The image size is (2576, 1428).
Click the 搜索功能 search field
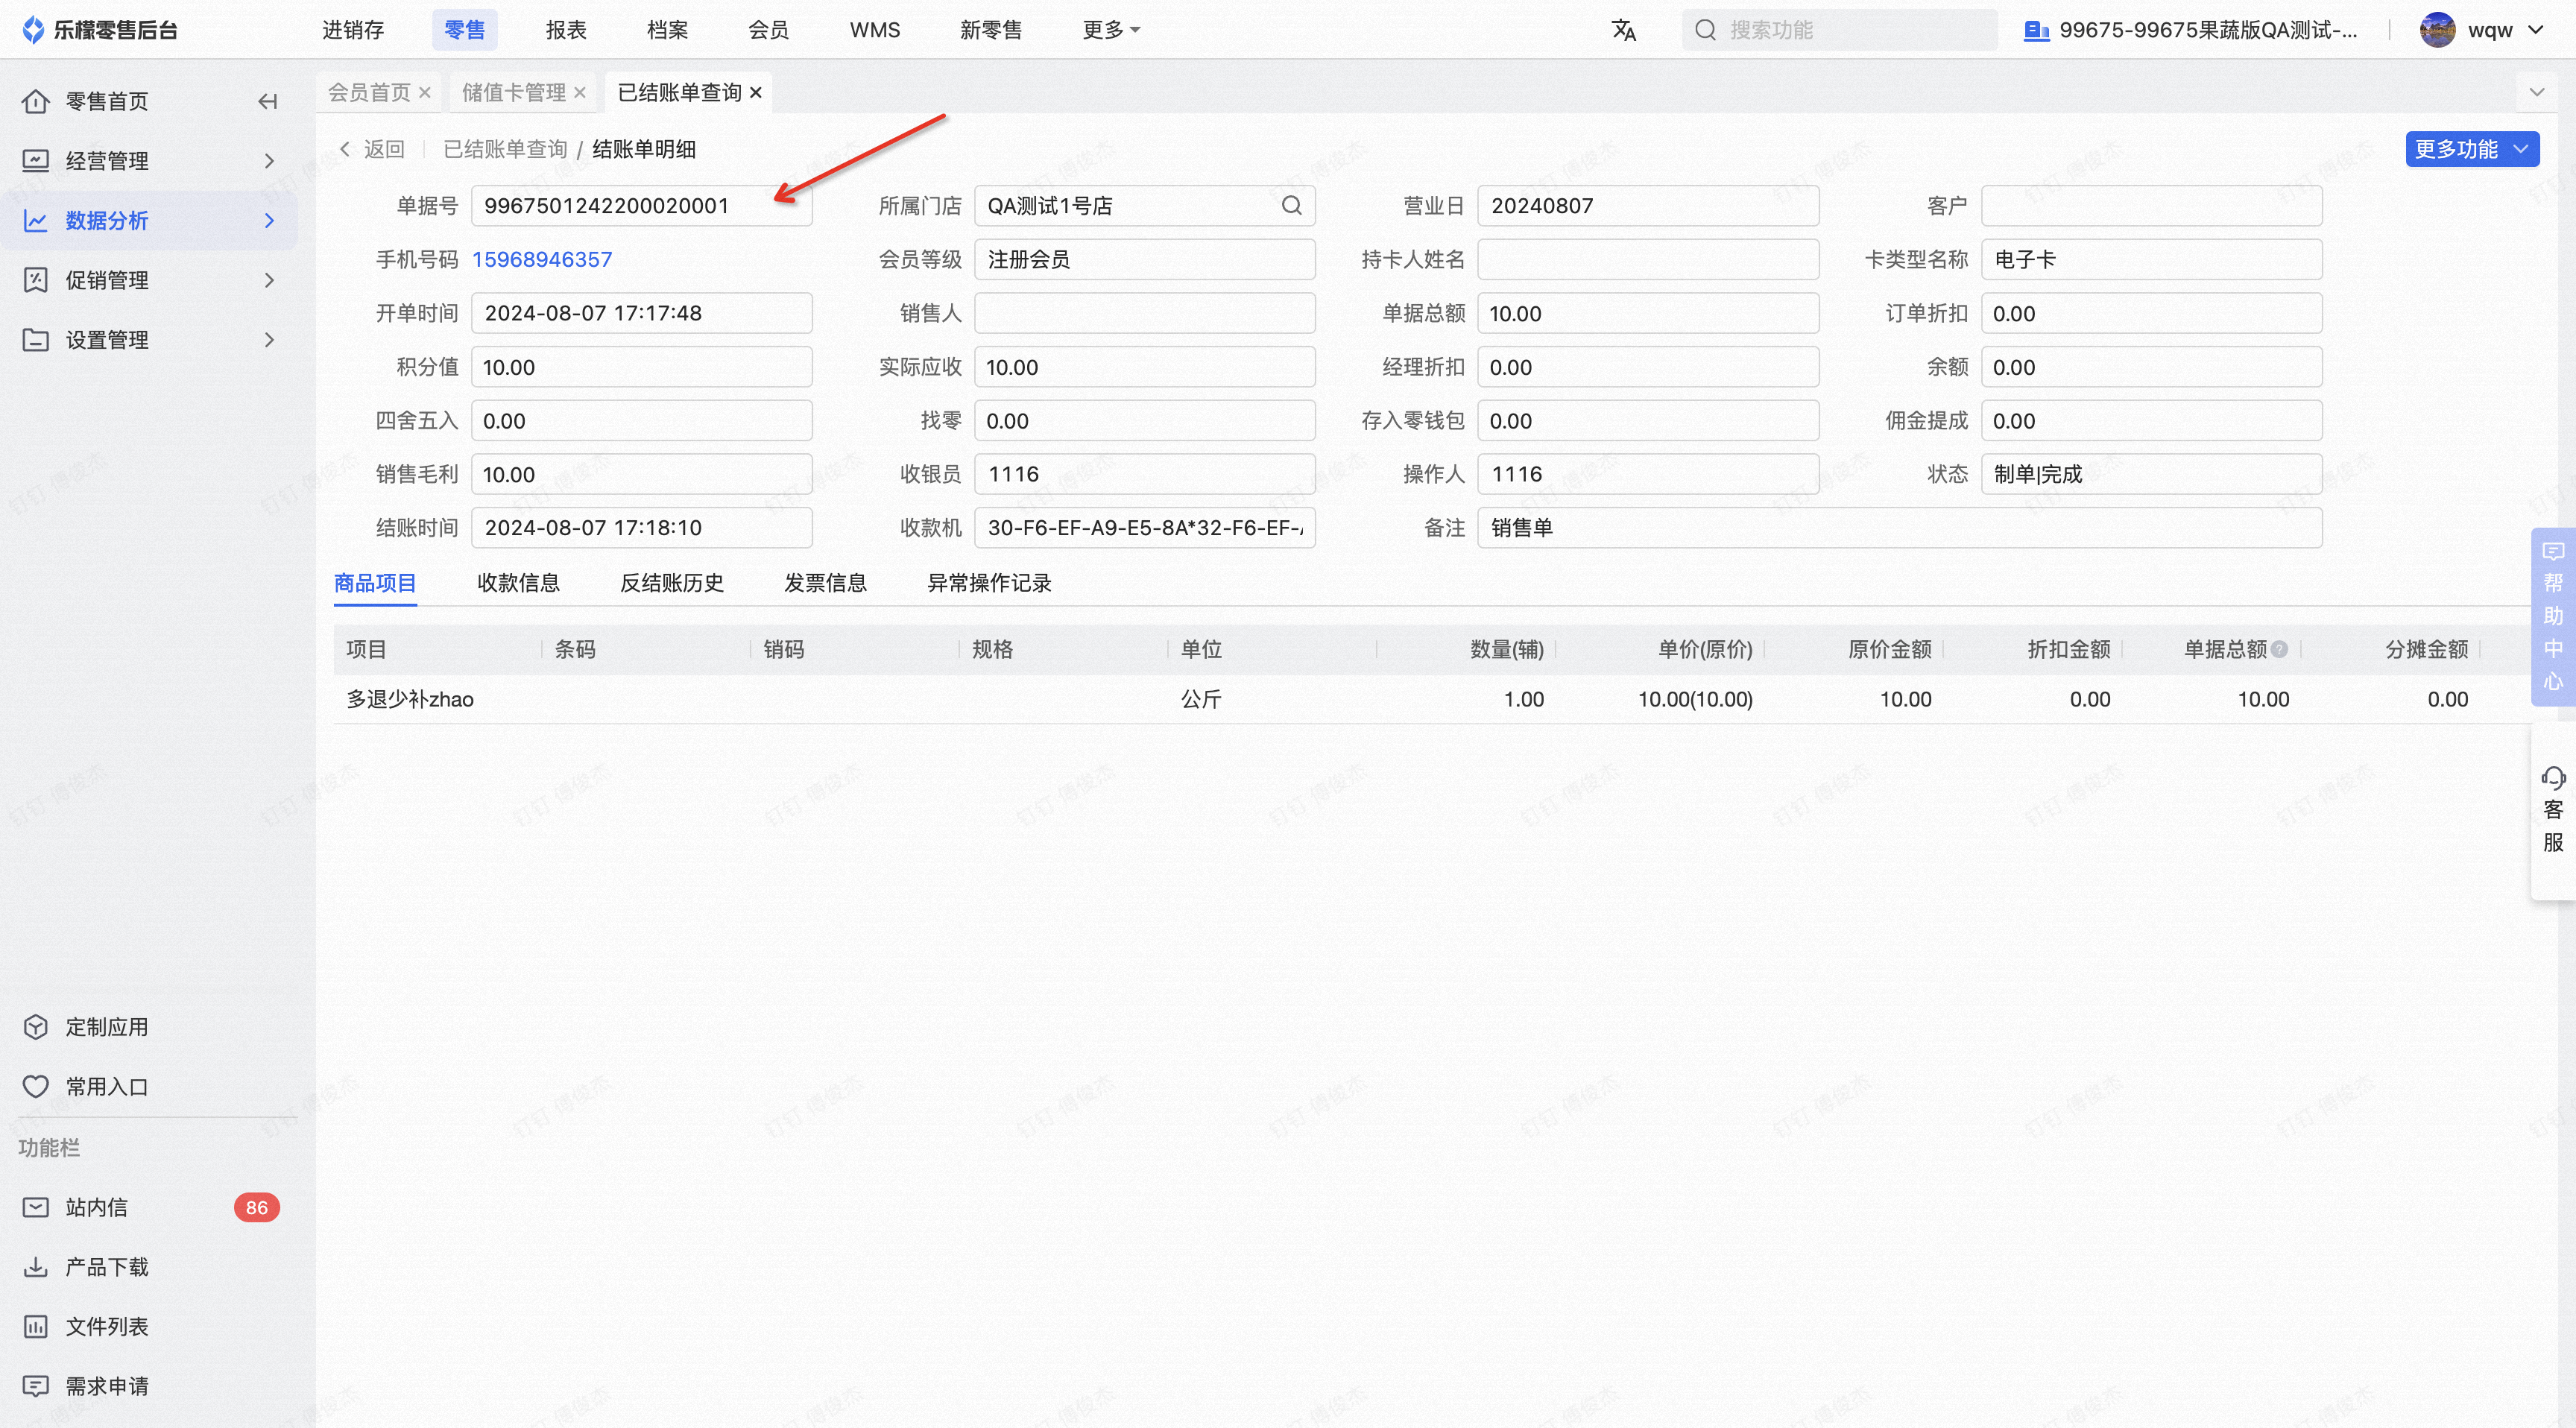click(1840, 30)
